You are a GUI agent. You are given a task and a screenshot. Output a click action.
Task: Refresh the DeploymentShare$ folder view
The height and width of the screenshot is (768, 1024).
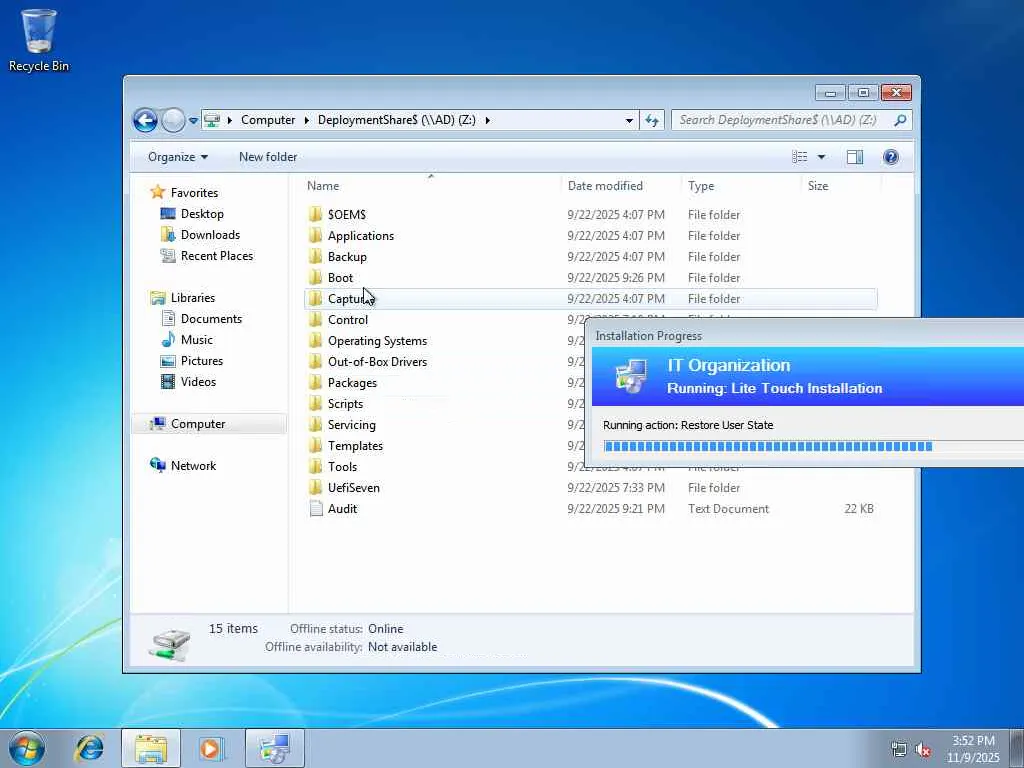(652, 120)
